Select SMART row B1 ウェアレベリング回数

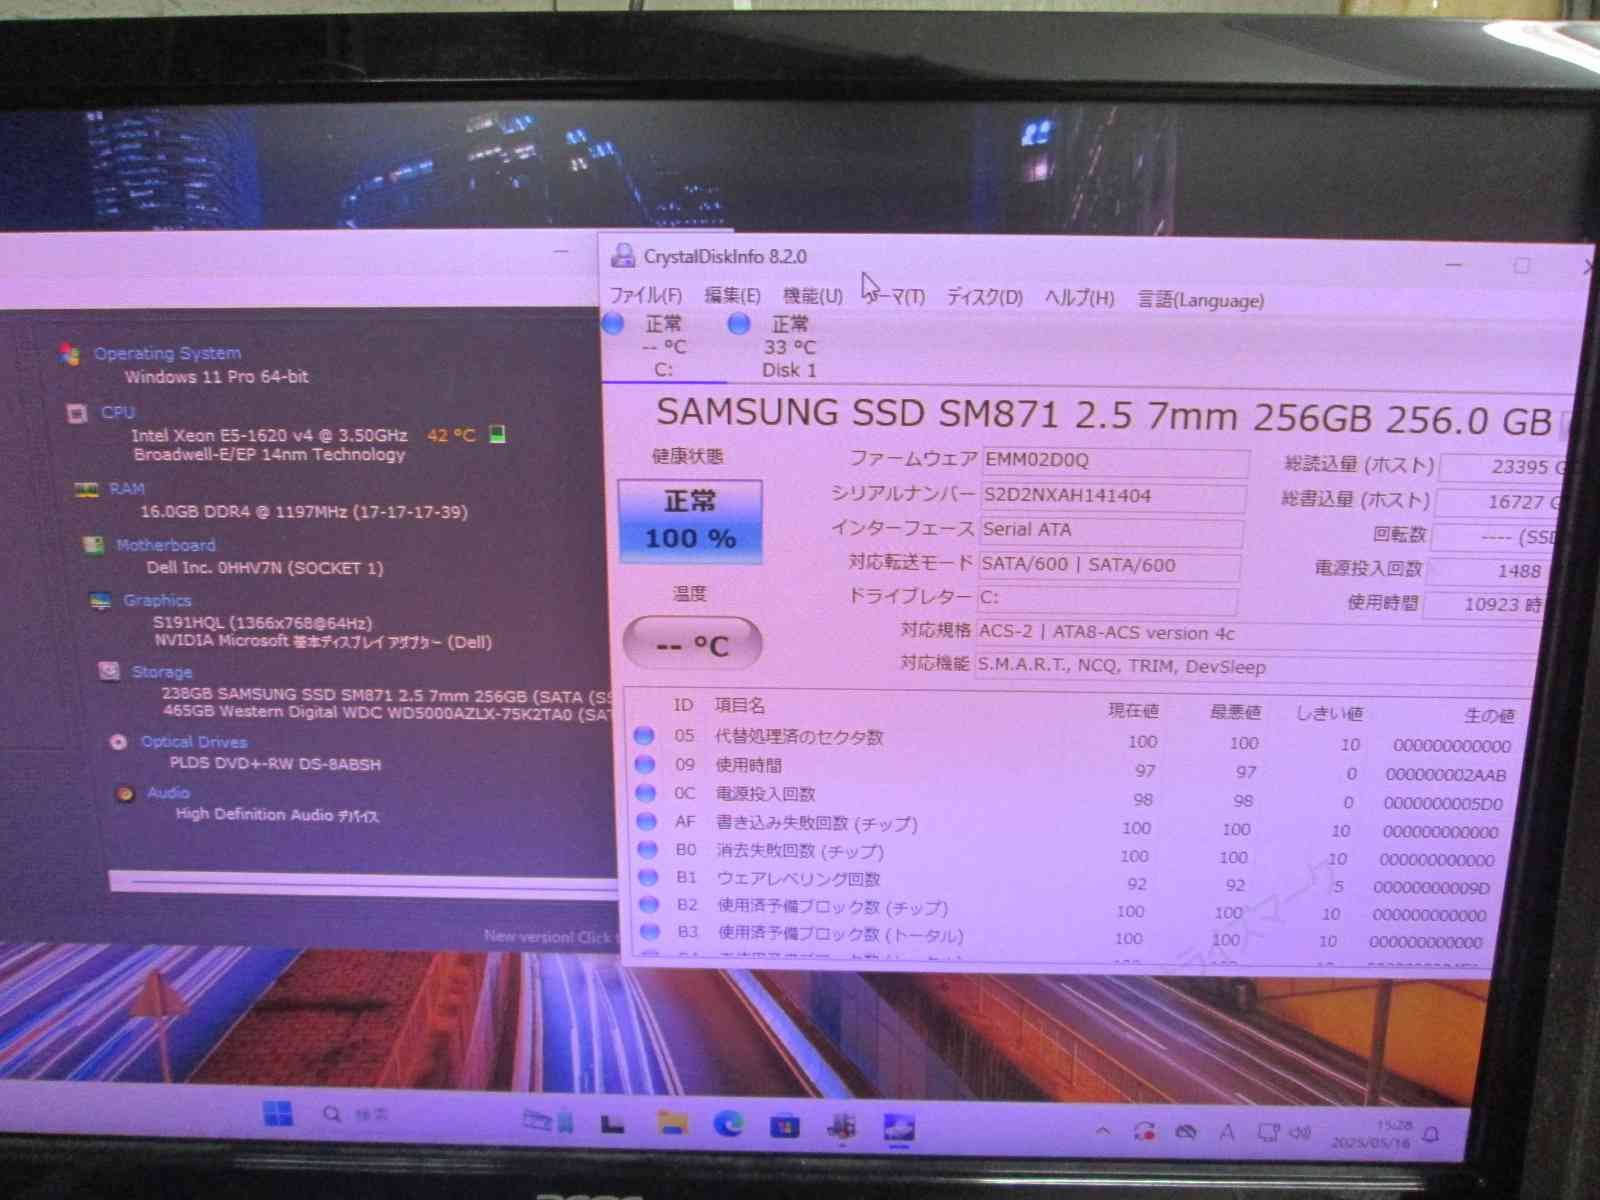pyautogui.click(x=1062, y=881)
